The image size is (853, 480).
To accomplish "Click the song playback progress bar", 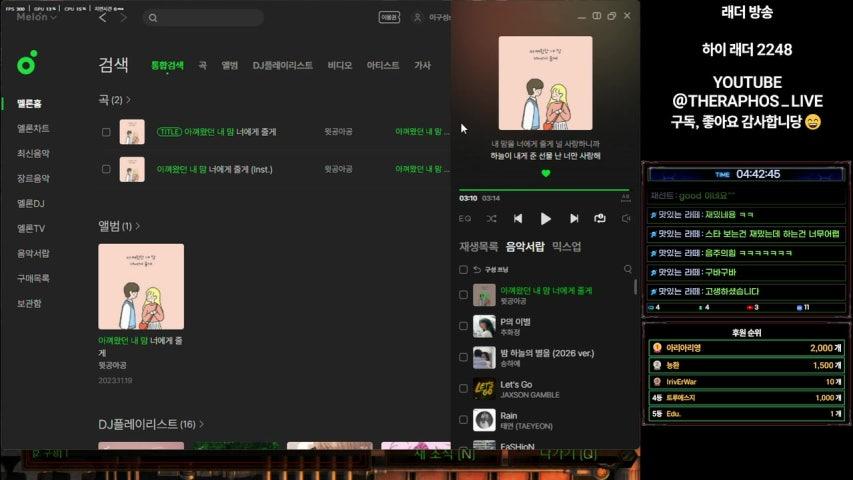I will pyautogui.click(x=544, y=190).
